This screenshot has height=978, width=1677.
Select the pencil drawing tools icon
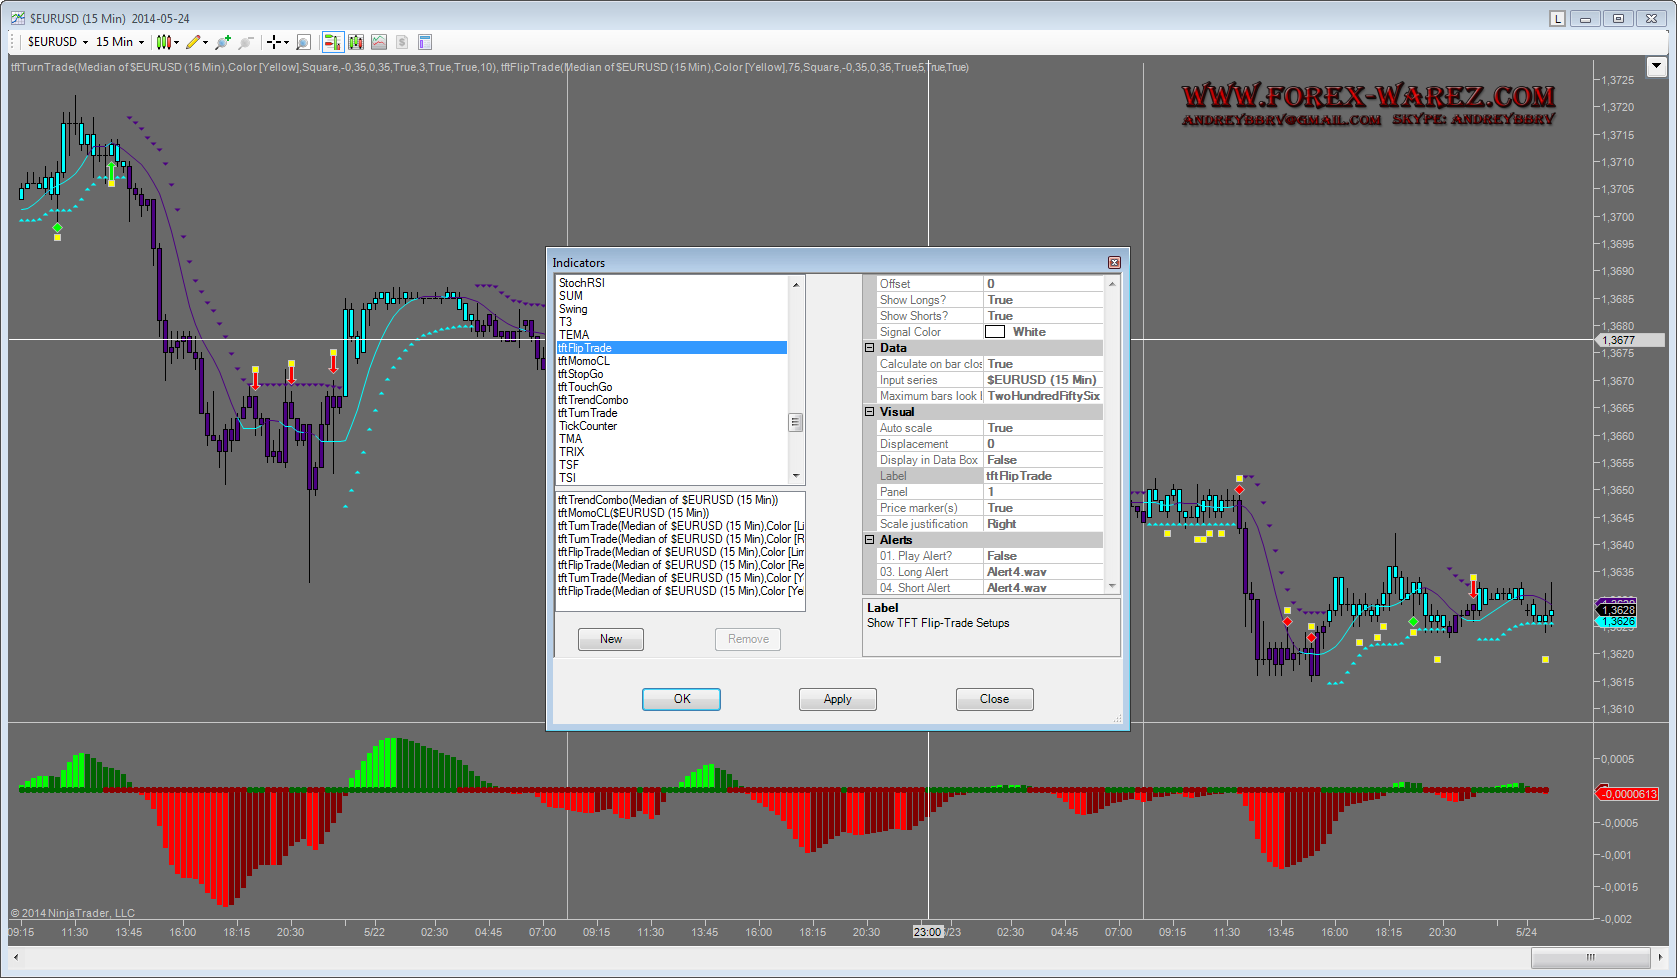coord(193,42)
